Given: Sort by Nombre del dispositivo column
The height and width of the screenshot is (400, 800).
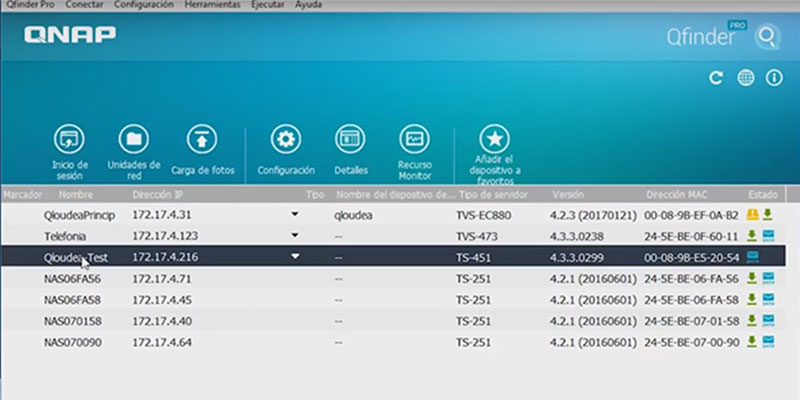Looking at the screenshot, I should 396,194.
